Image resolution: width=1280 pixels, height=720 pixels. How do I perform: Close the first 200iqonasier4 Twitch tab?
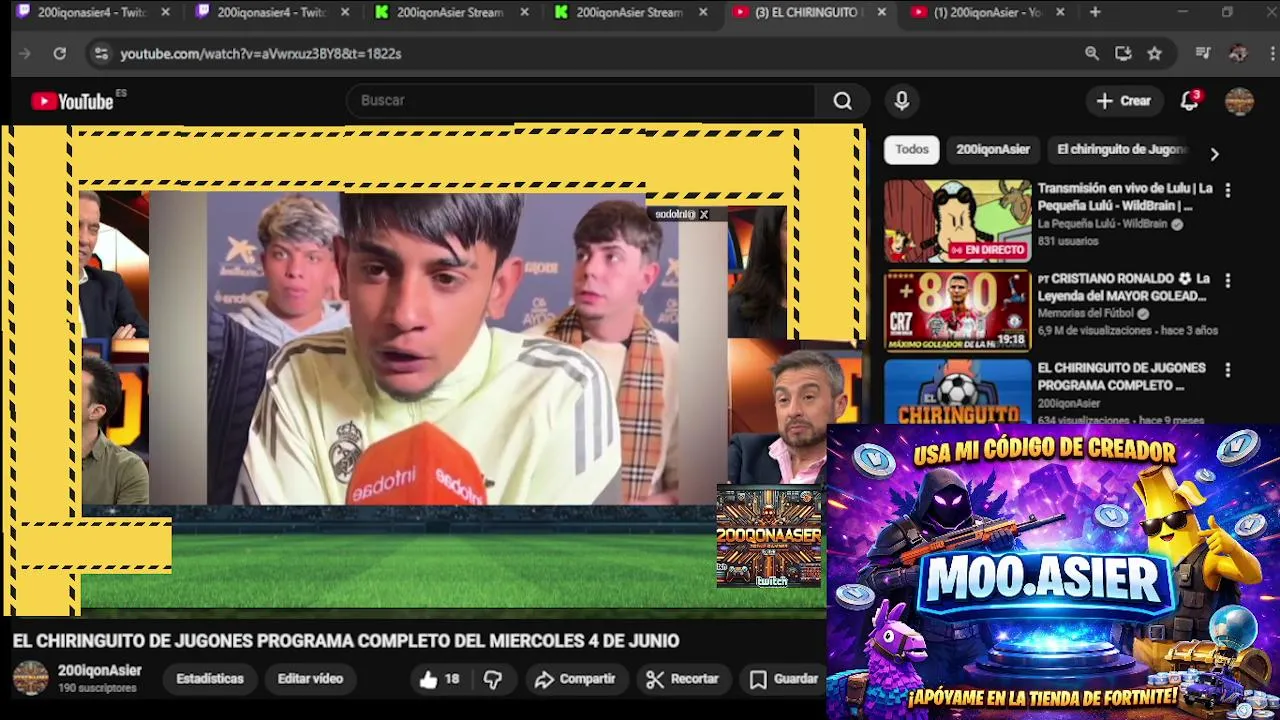click(165, 12)
